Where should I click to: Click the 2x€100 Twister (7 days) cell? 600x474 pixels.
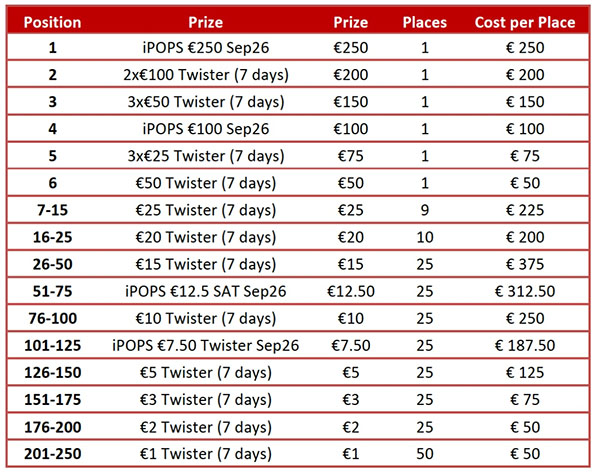point(205,75)
